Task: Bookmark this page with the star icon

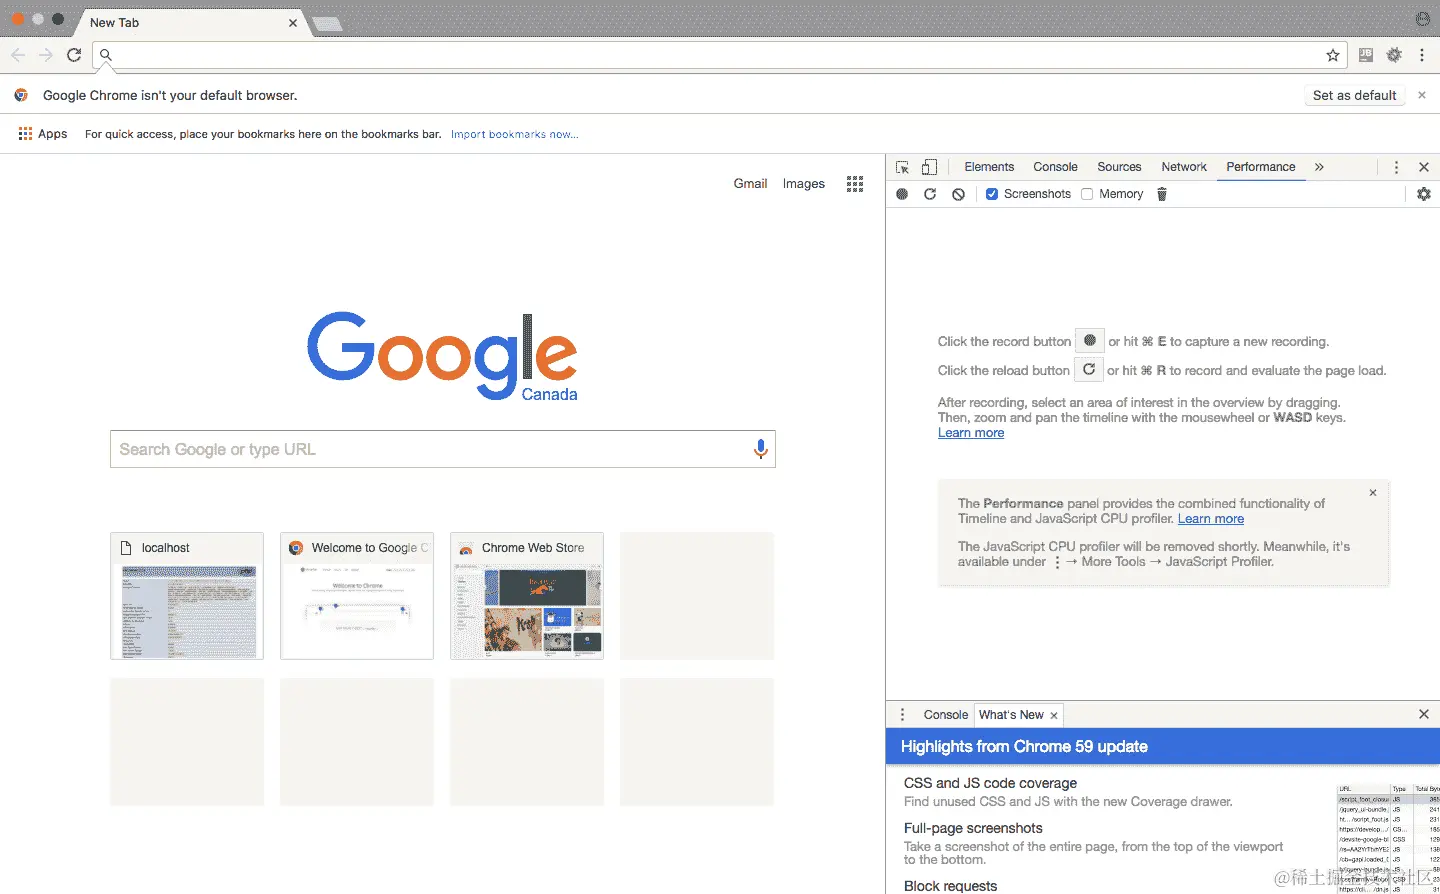Action: coord(1332,55)
